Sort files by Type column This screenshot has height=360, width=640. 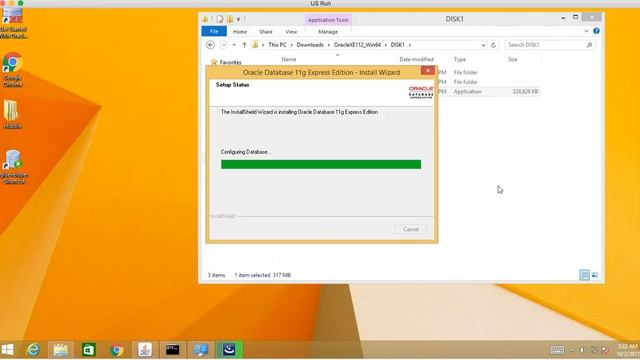(x=460, y=59)
